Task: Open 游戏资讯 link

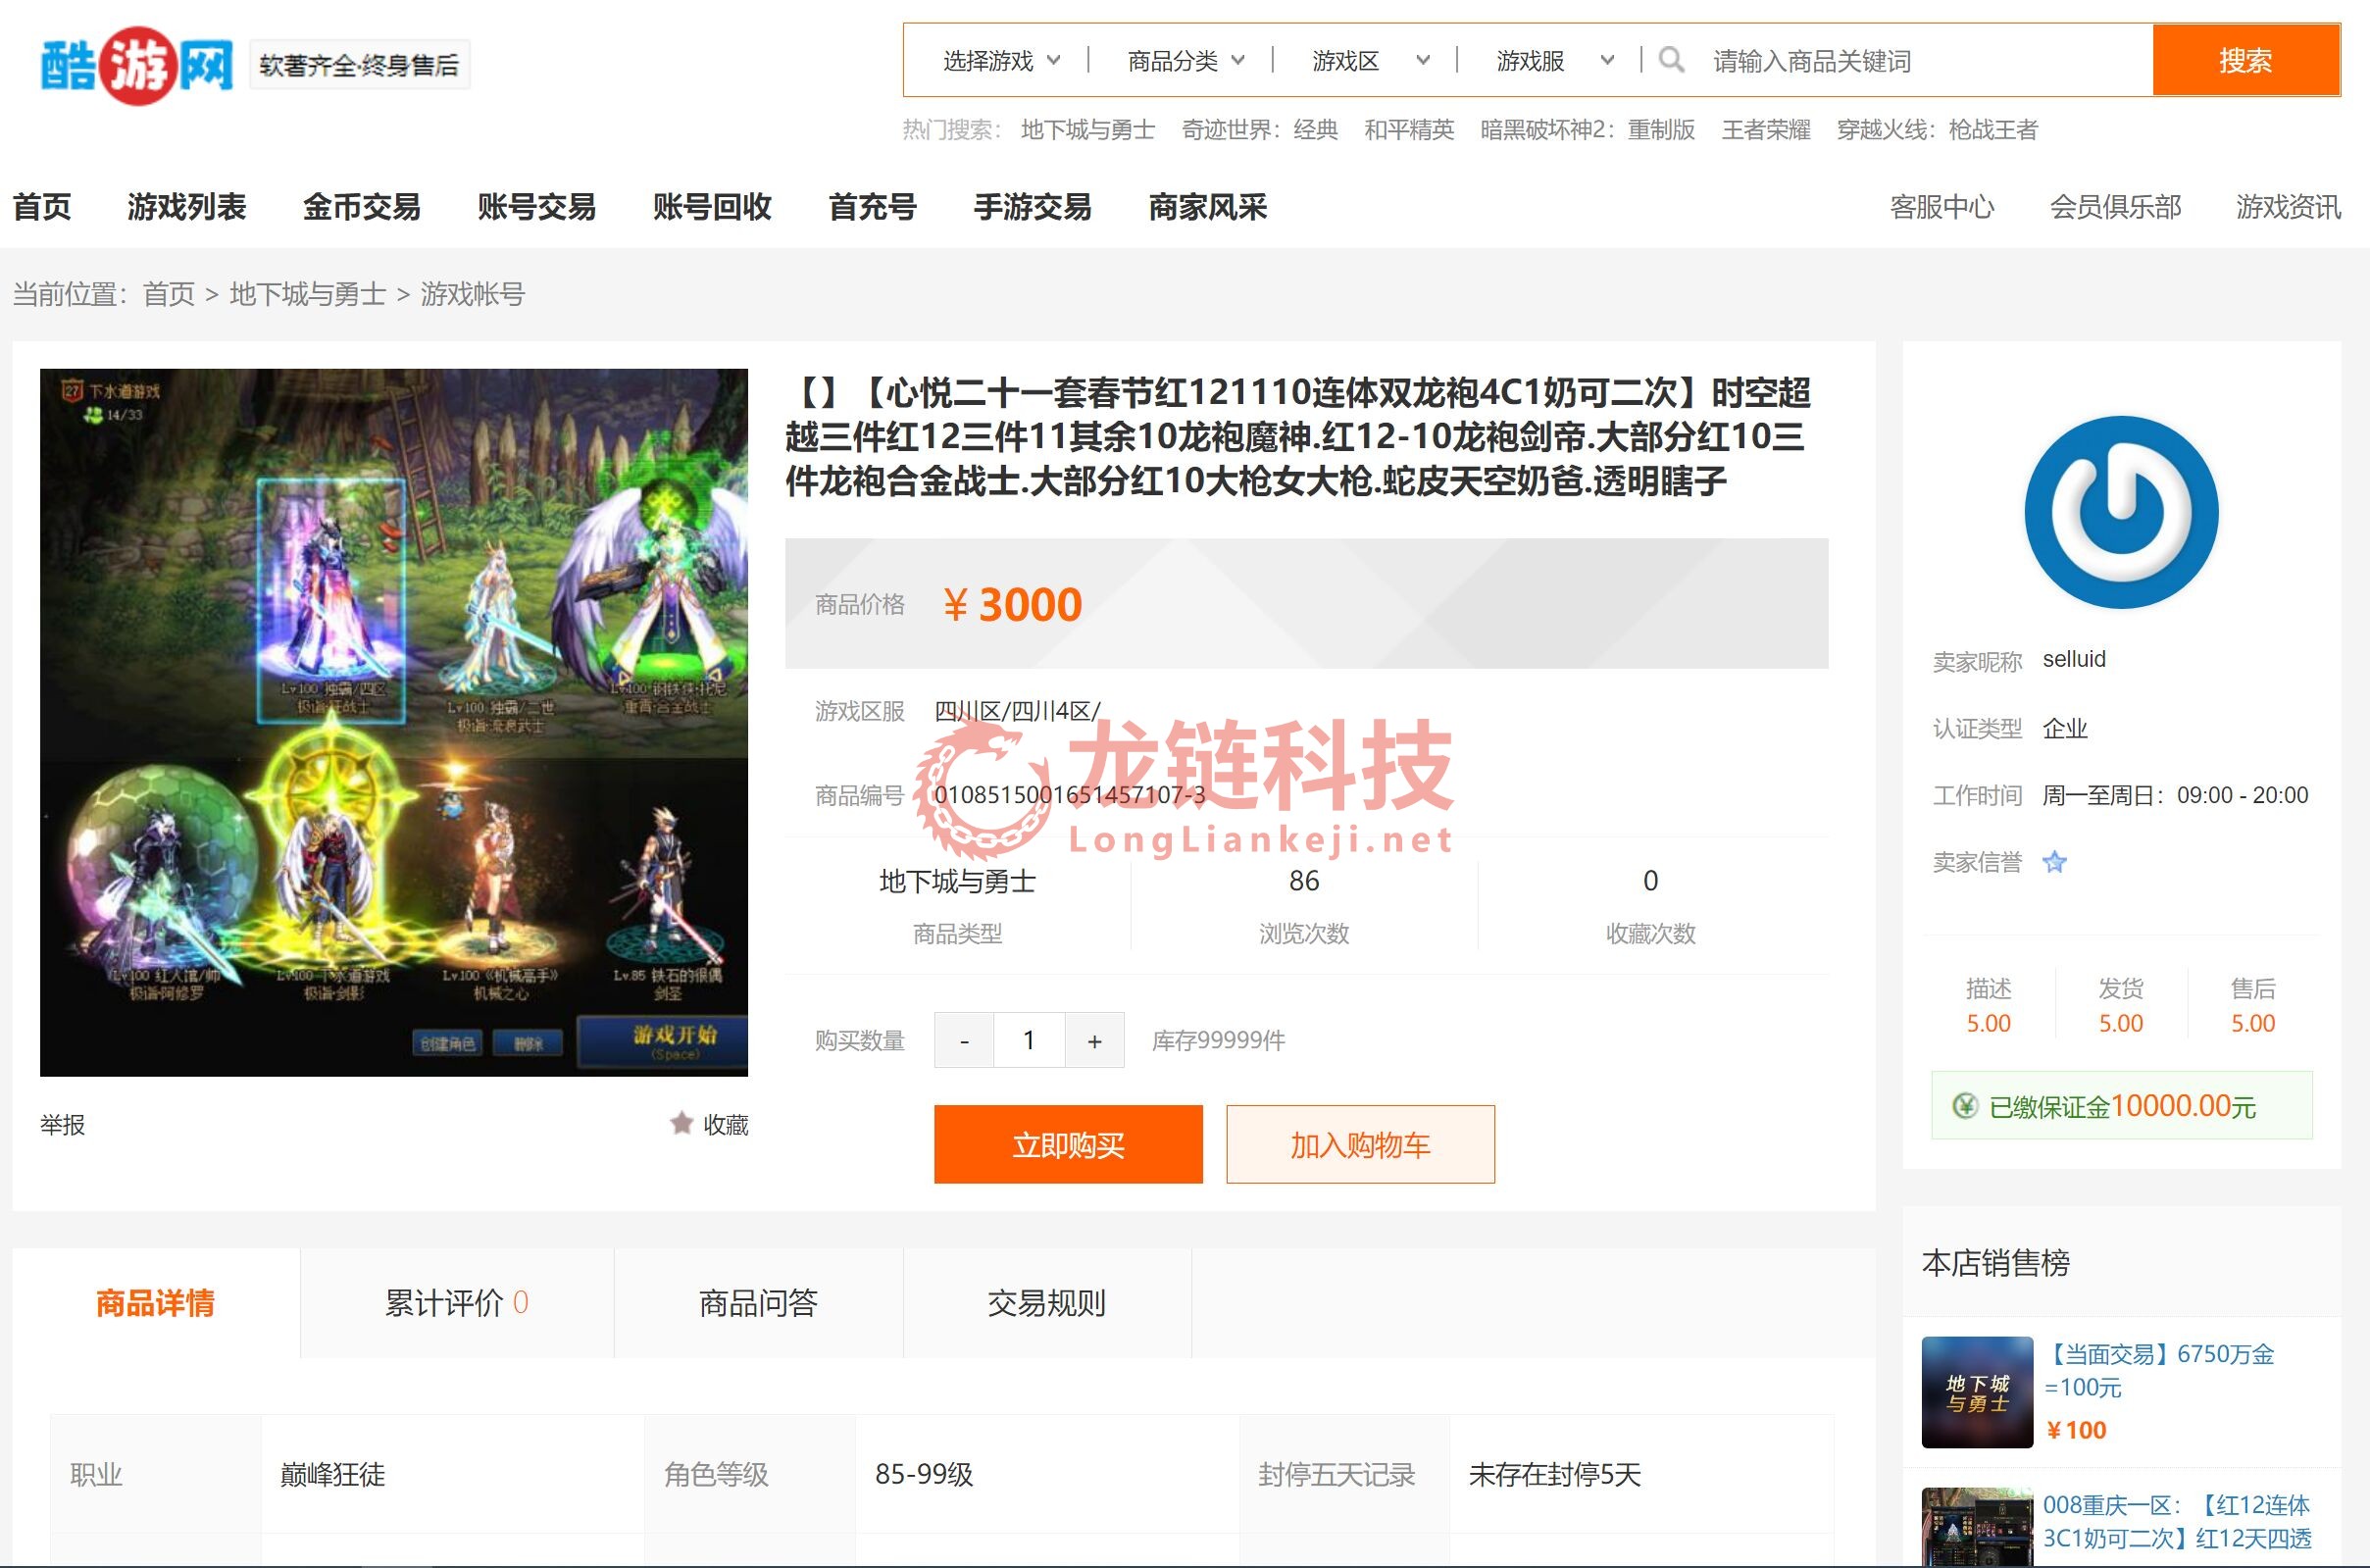Action: [2288, 207]
